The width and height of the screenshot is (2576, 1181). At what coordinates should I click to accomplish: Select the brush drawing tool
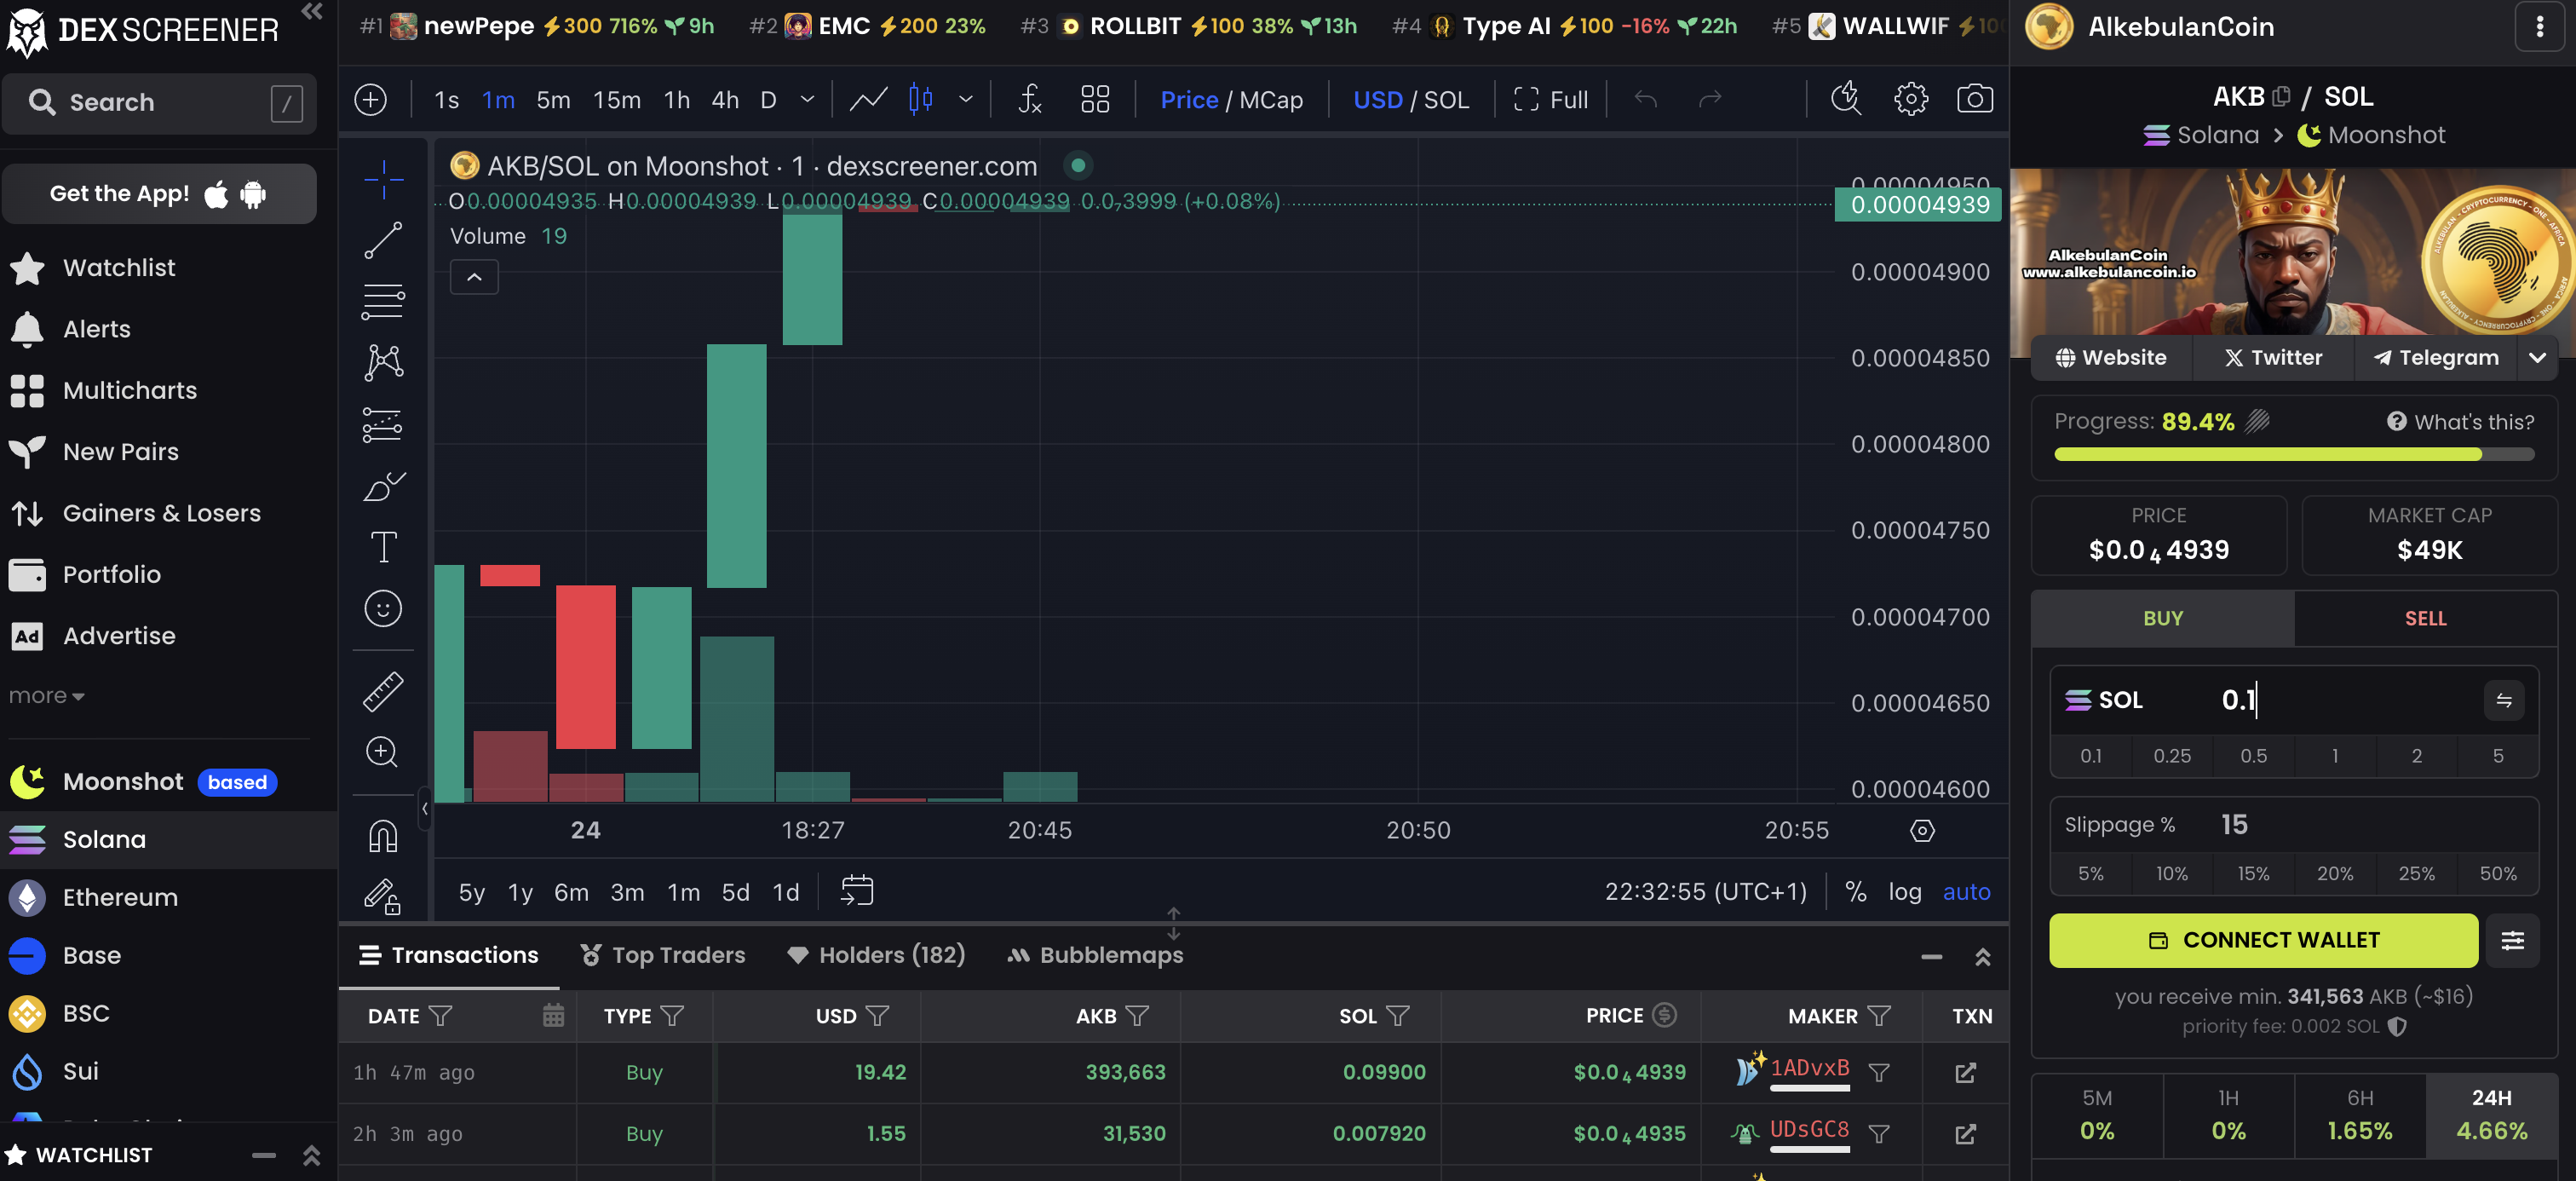point(383,487)
